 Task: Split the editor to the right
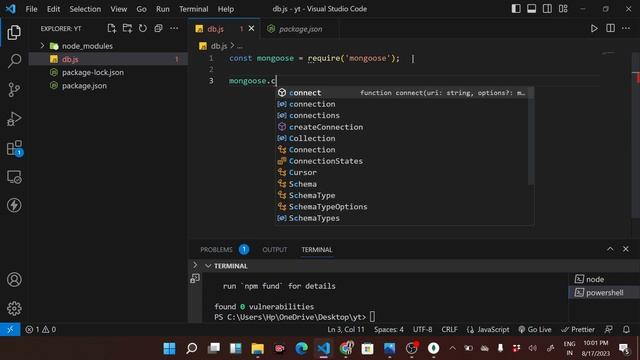610,28
